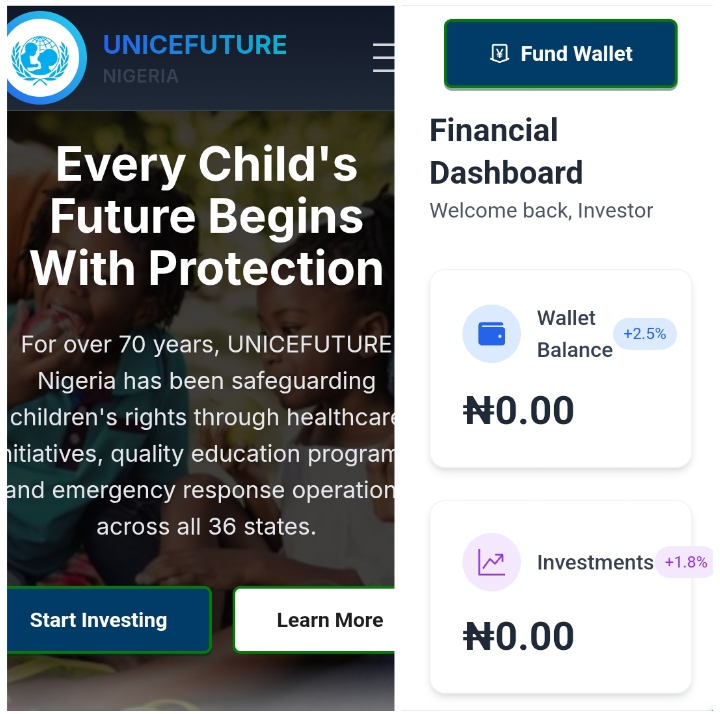
Task: Click the Welcome back, Investor text
Action: [541, 211]
